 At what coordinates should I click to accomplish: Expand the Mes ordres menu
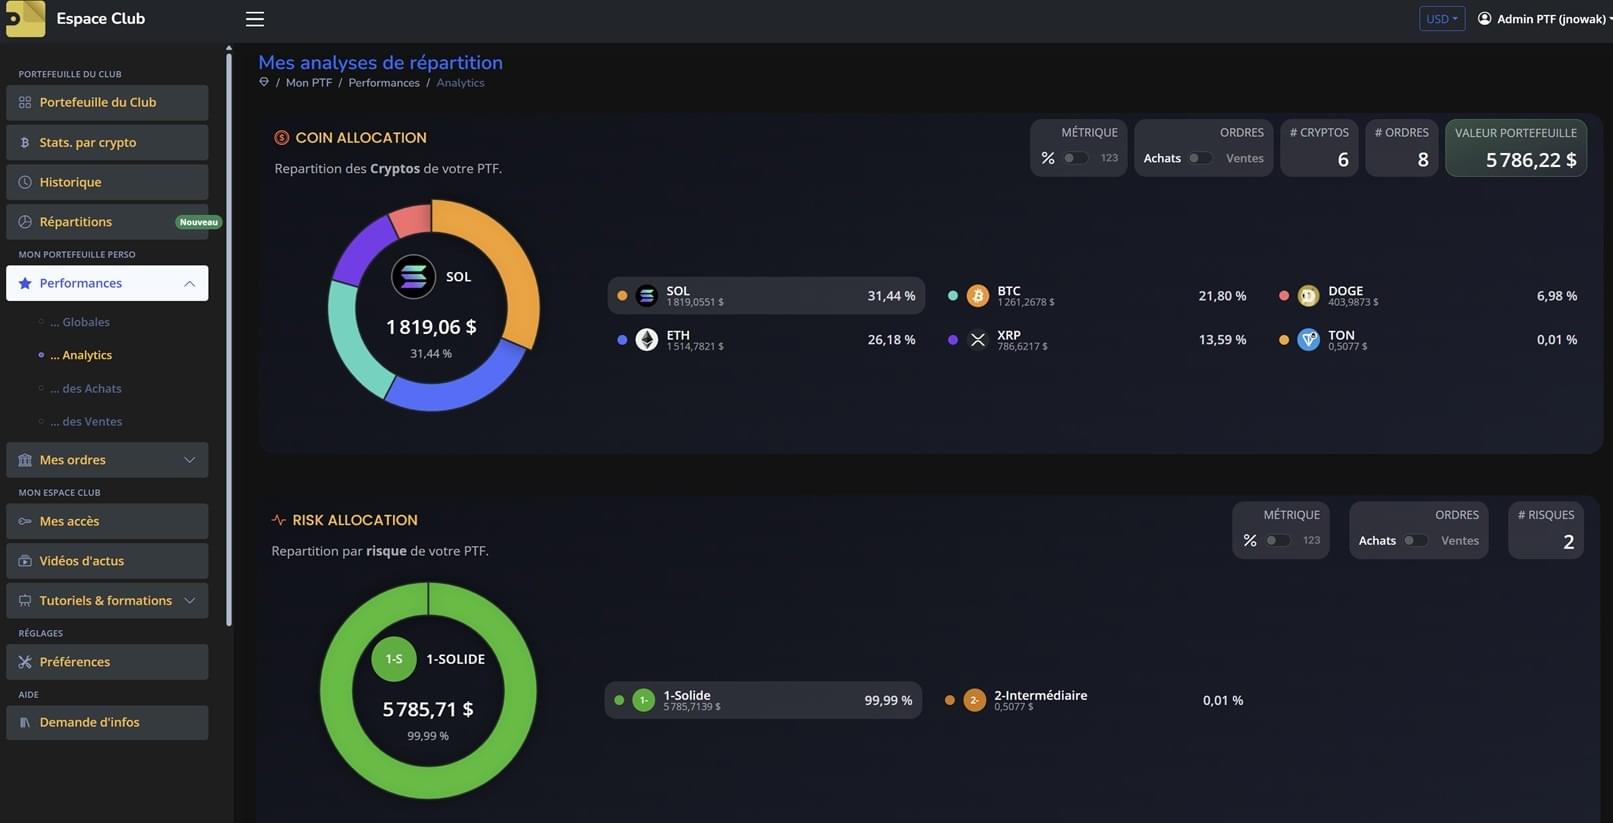[107, 460]
